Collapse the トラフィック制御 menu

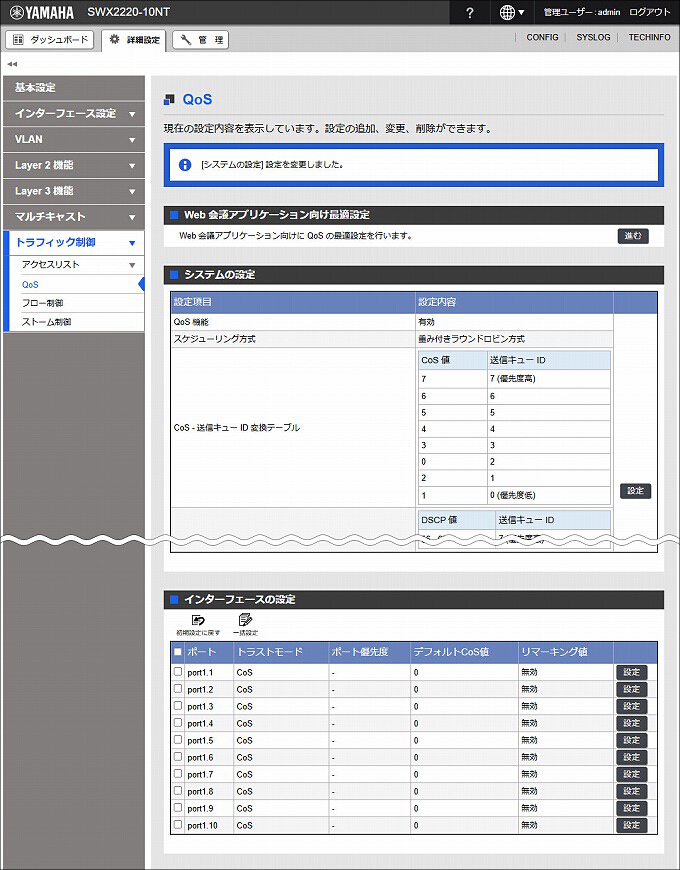76,242
